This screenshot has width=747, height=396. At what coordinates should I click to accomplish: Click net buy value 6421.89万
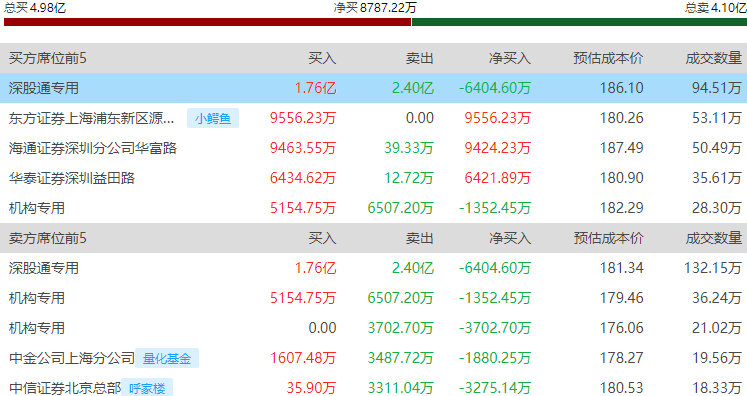coord(497,178)
